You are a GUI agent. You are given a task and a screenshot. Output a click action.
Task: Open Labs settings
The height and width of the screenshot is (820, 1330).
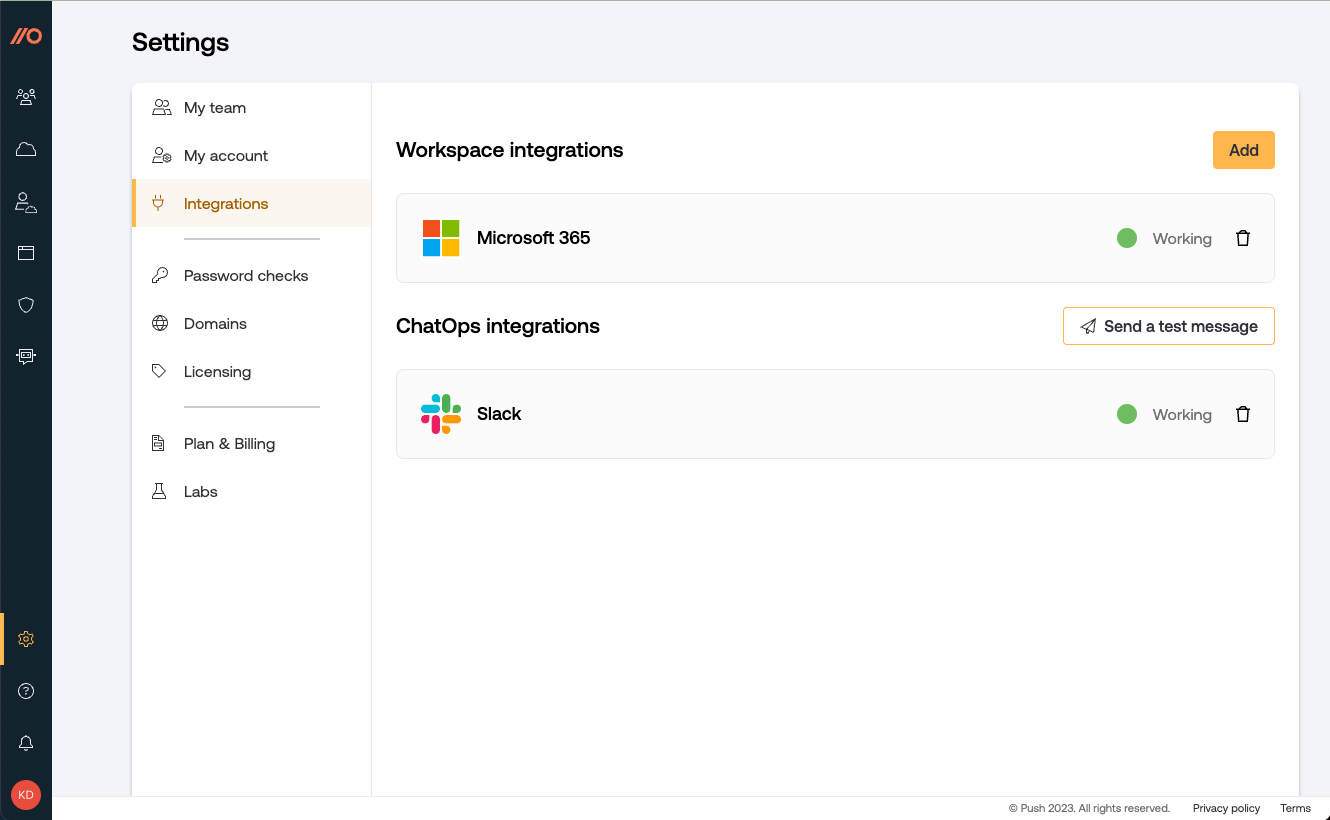pyautogui.click(x=252, y=491)
